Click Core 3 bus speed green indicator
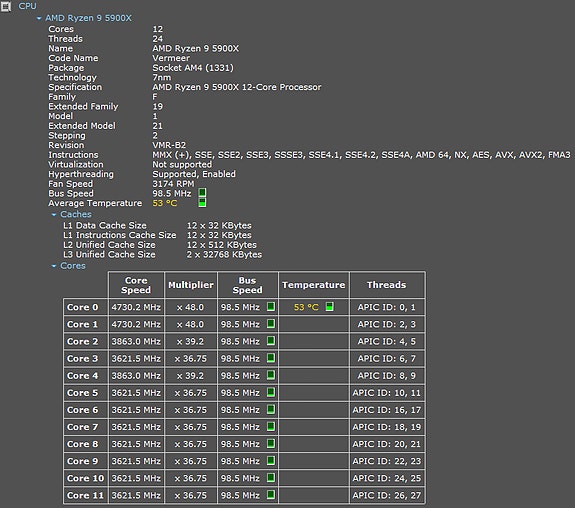 (271, 358)
